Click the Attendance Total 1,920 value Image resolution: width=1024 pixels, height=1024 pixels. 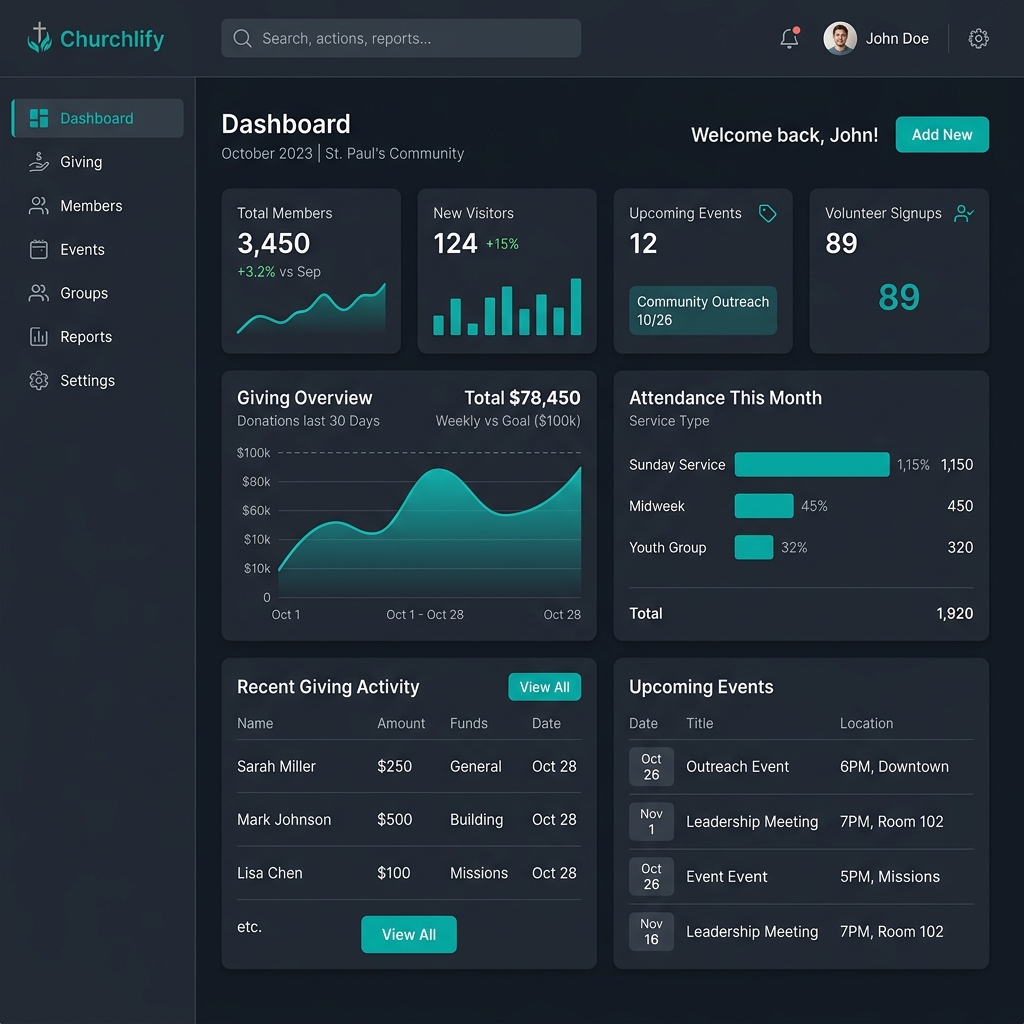pyautogui.click(x=955, y=613)
